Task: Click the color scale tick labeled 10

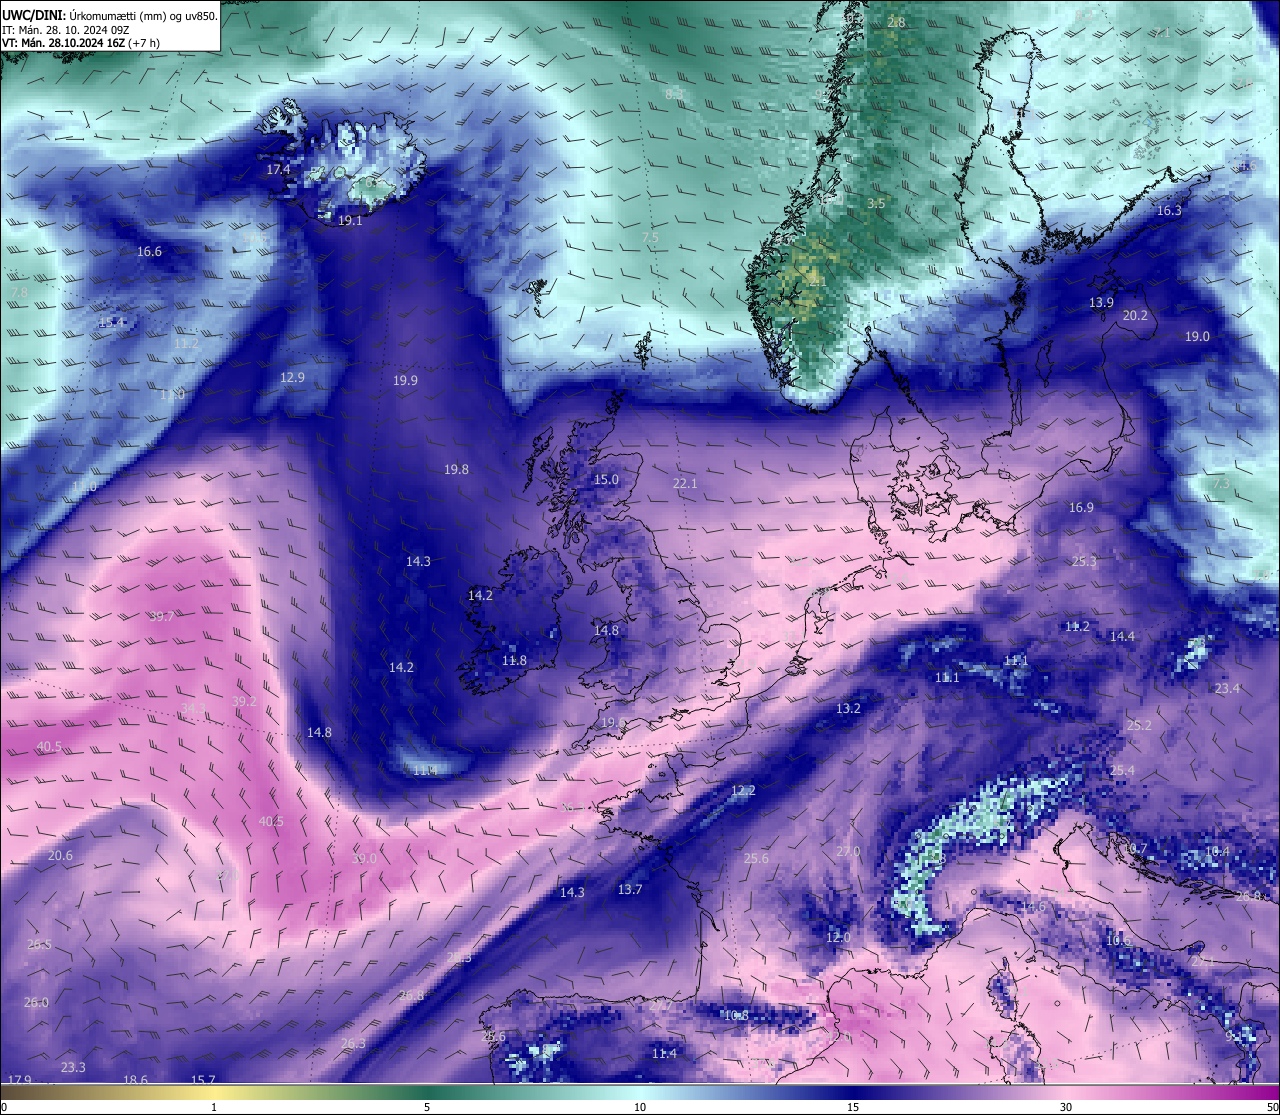Action: pos(640,1107)
